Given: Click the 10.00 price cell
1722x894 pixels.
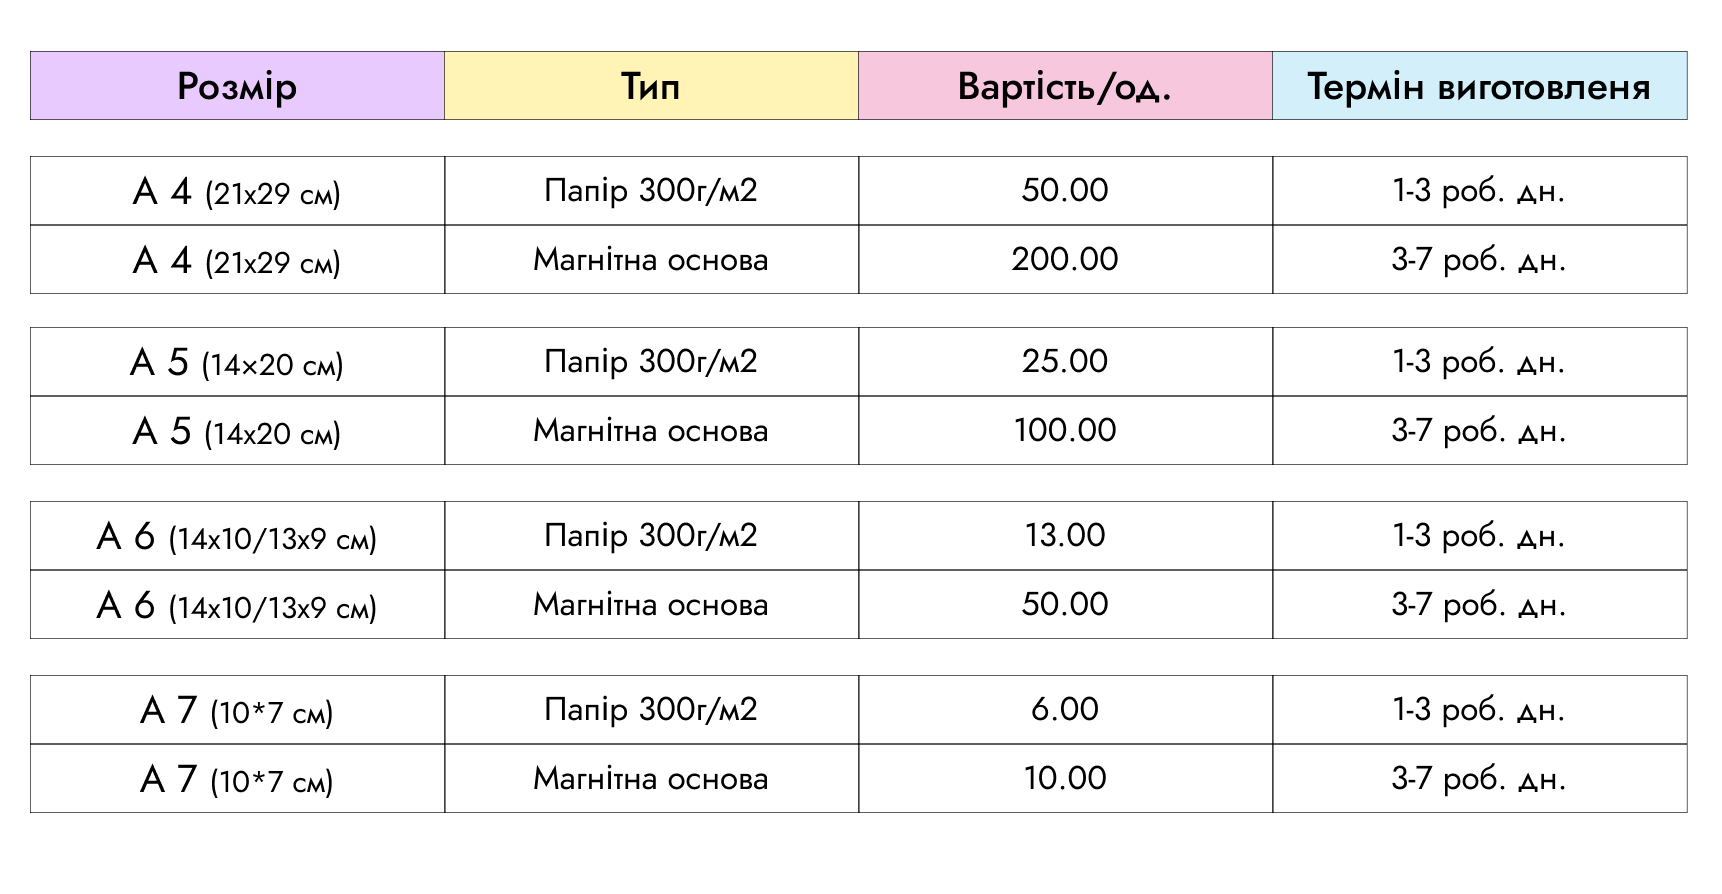Looking at the screenshot, I should click(1065, 779).
